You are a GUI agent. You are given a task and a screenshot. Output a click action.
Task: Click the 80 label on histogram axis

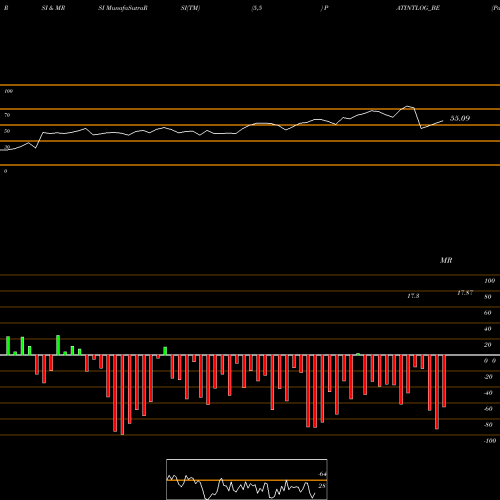[487, 297]
